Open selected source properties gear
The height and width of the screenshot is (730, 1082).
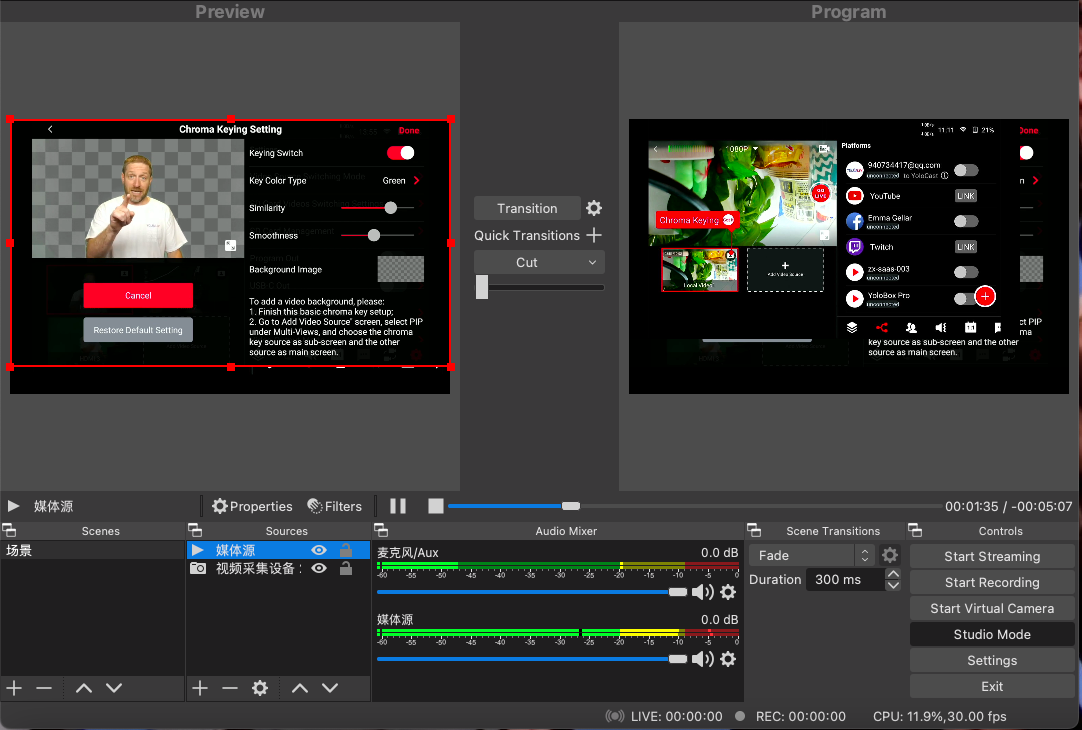[259, 688]
